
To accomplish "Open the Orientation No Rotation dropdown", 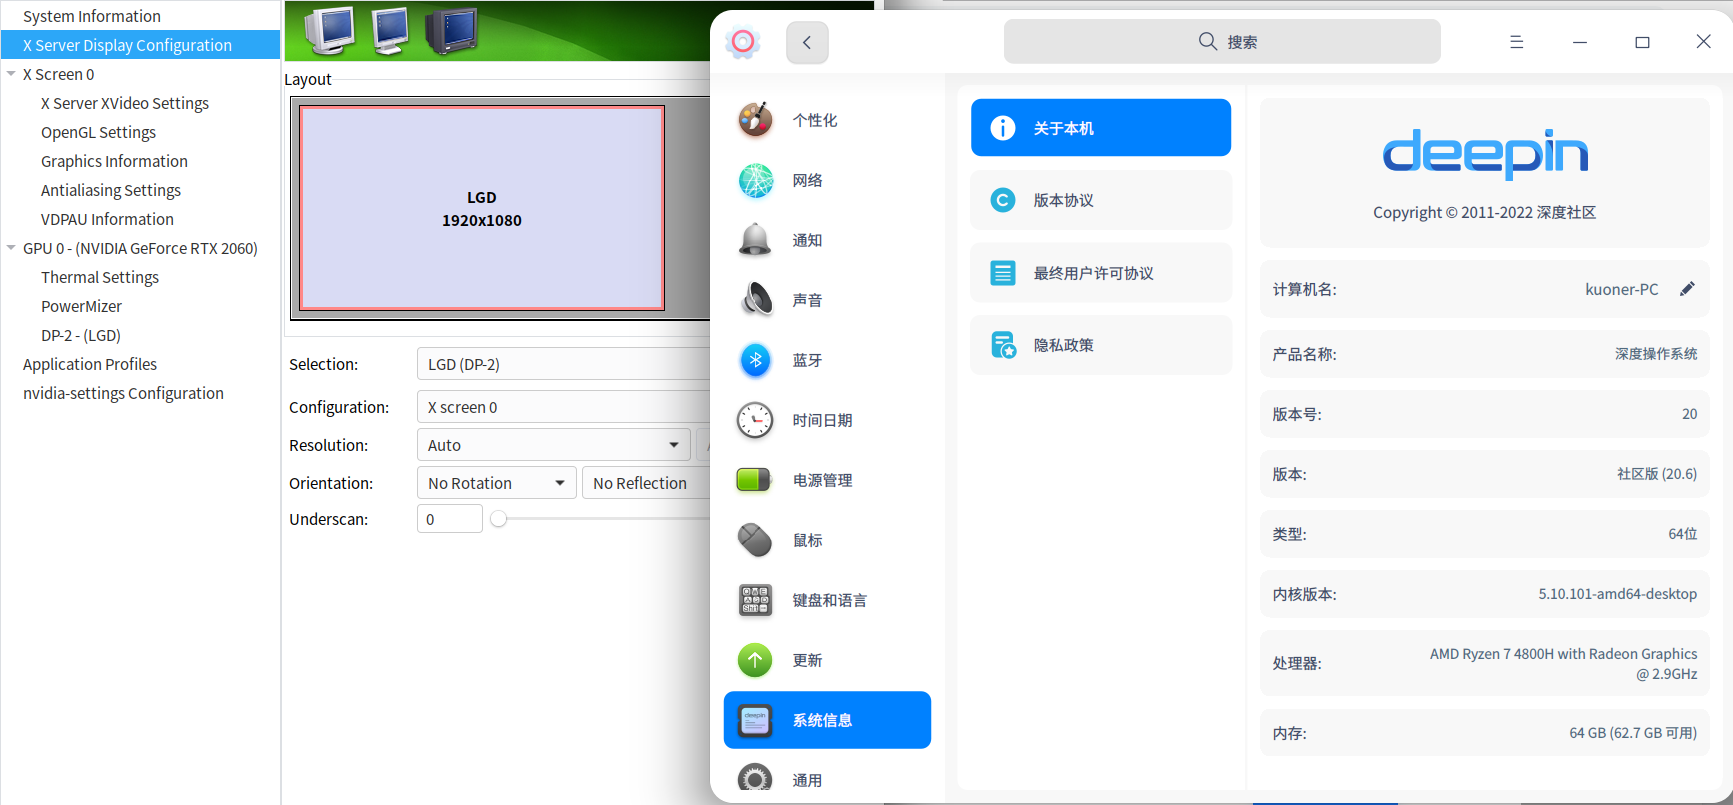I will 496,483.
